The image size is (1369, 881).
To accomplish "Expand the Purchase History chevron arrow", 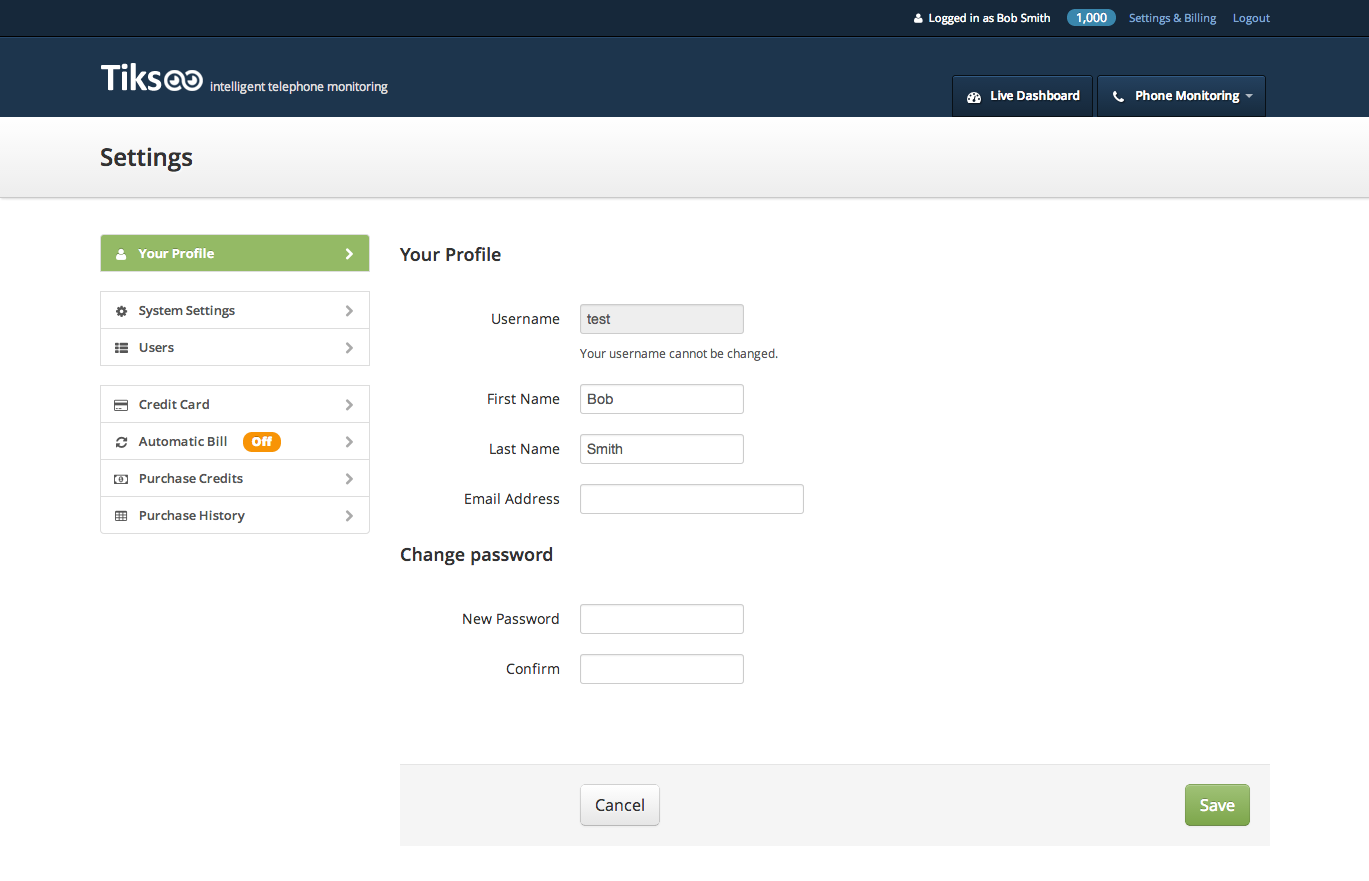I will (349, 516).
